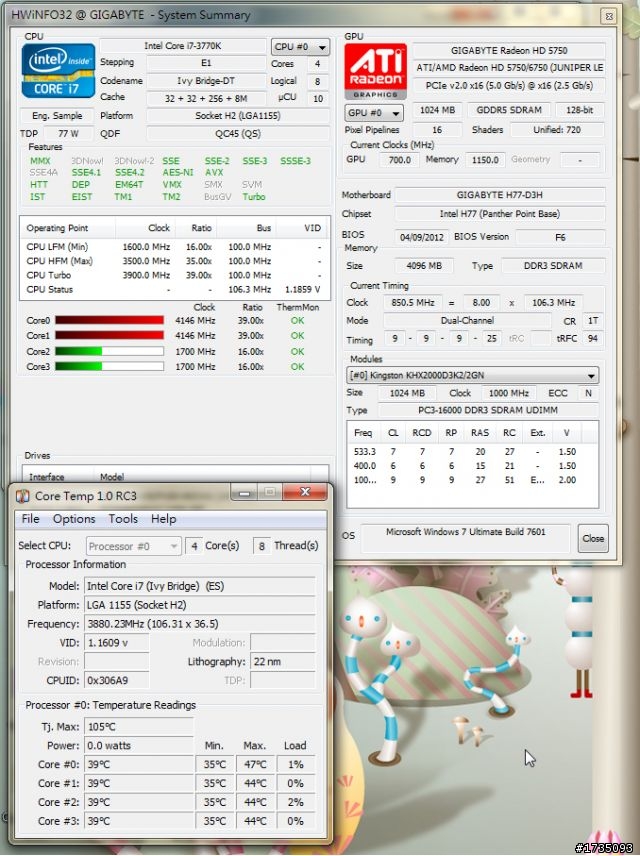The width and height of the screenshot is (640, 856).
Task: Open the GPU #0 selector dropdown
Action: point(374,113)
